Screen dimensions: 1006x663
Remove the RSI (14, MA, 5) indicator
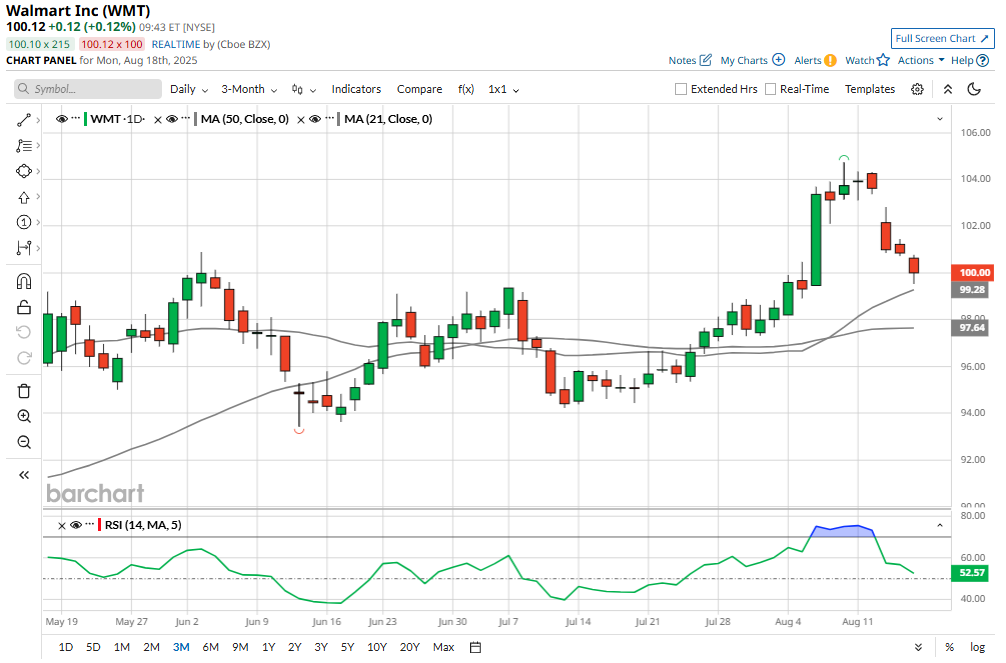coord(62,526)
